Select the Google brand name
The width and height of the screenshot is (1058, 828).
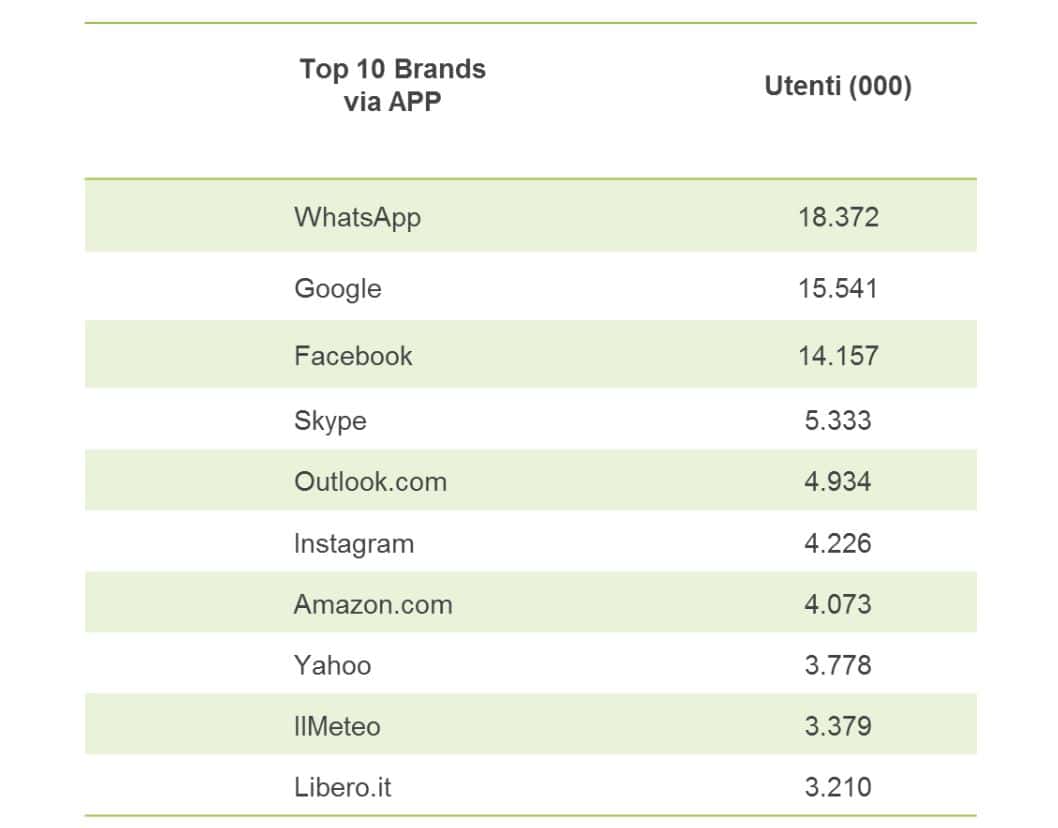(x=337, y=289)
